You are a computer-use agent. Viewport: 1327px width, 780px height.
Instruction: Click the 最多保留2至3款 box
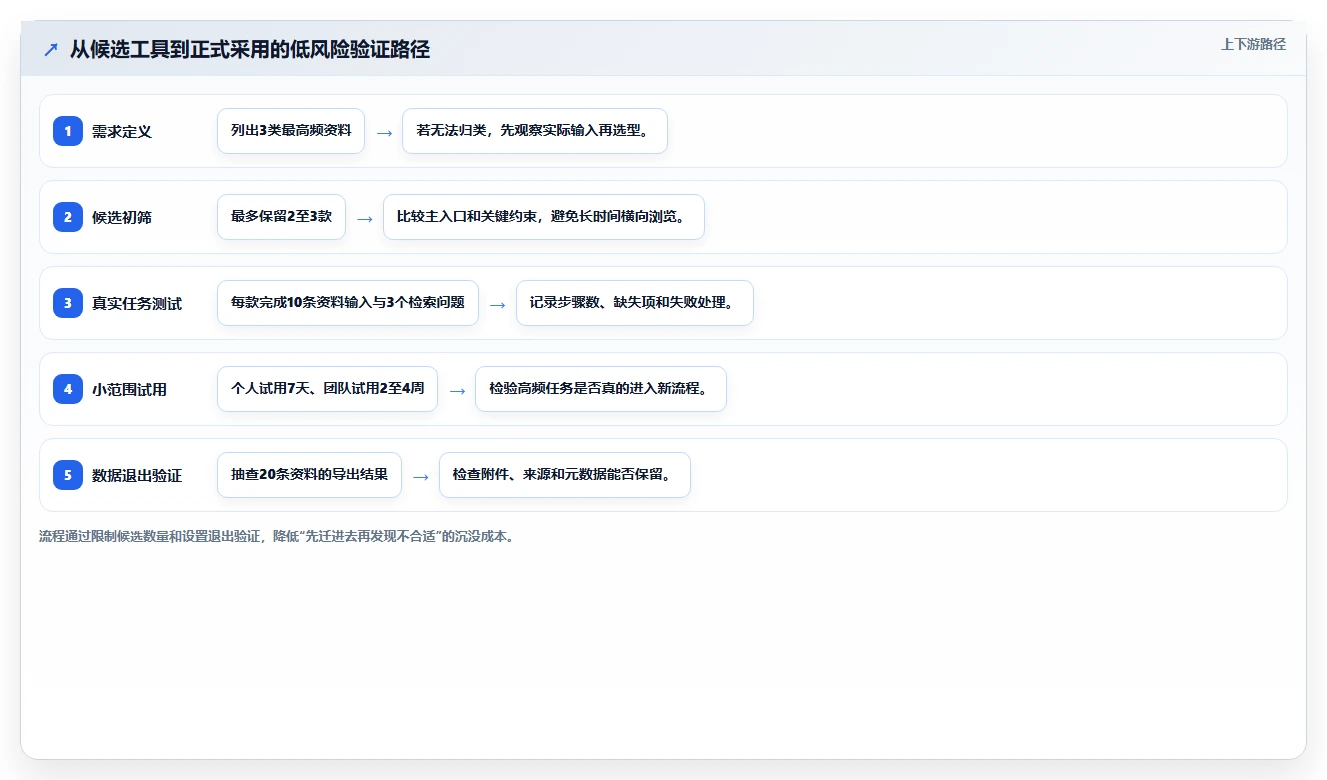pyautogui.click(x=281, y=217)
